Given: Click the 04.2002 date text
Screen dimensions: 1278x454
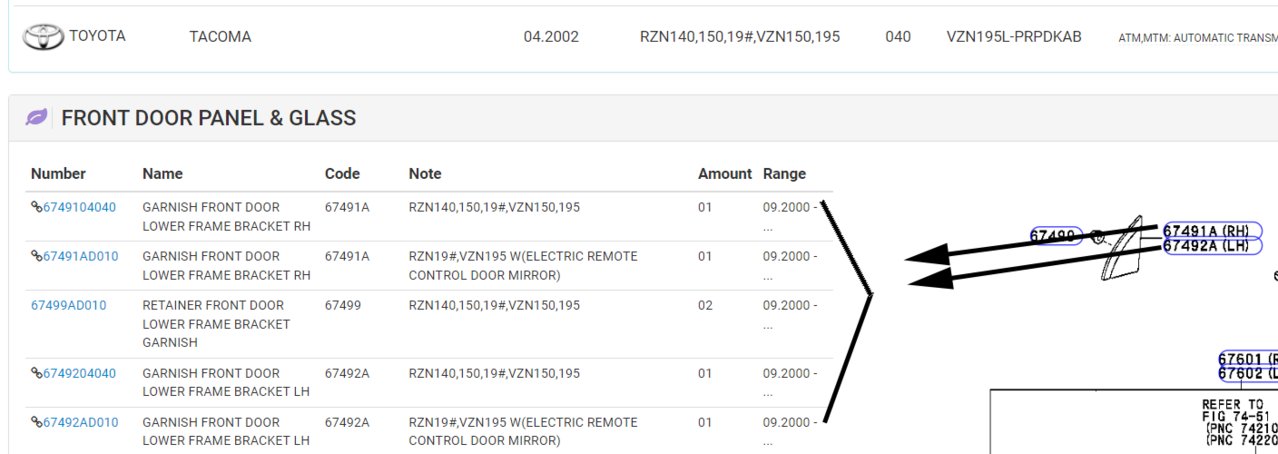Looking at the screenshot, I should coord(551,37).
